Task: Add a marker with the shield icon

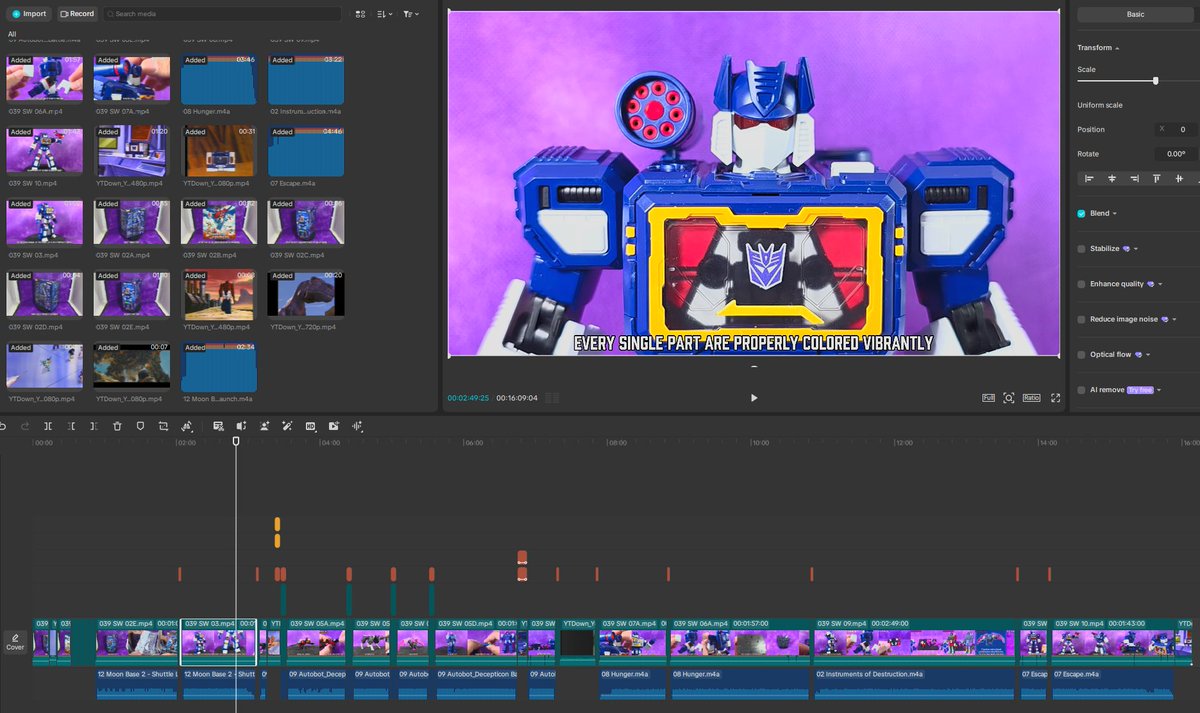Action: [140, 426]
